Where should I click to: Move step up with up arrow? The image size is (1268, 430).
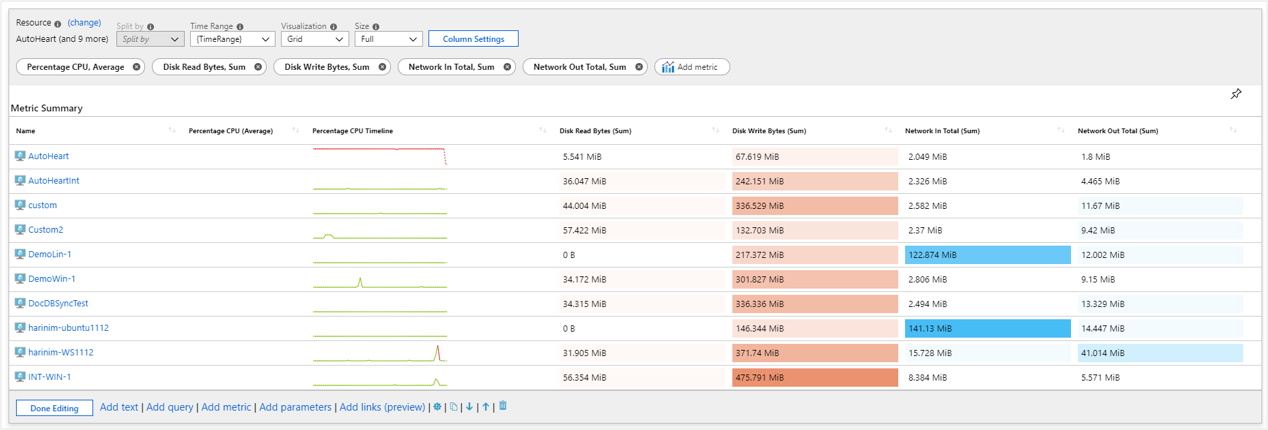[x=486, y=407]
